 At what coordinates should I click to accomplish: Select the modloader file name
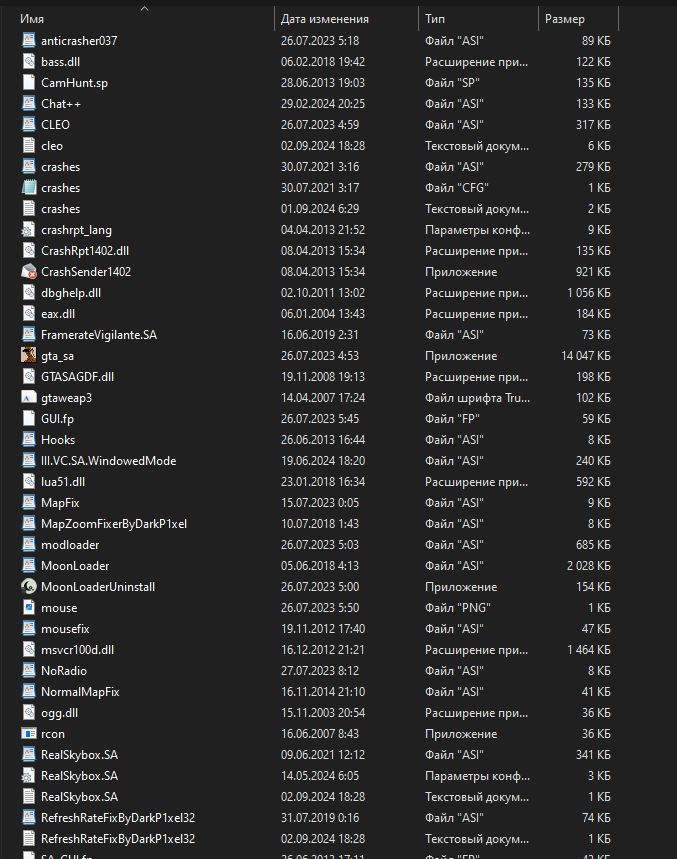tap(68, 545)
